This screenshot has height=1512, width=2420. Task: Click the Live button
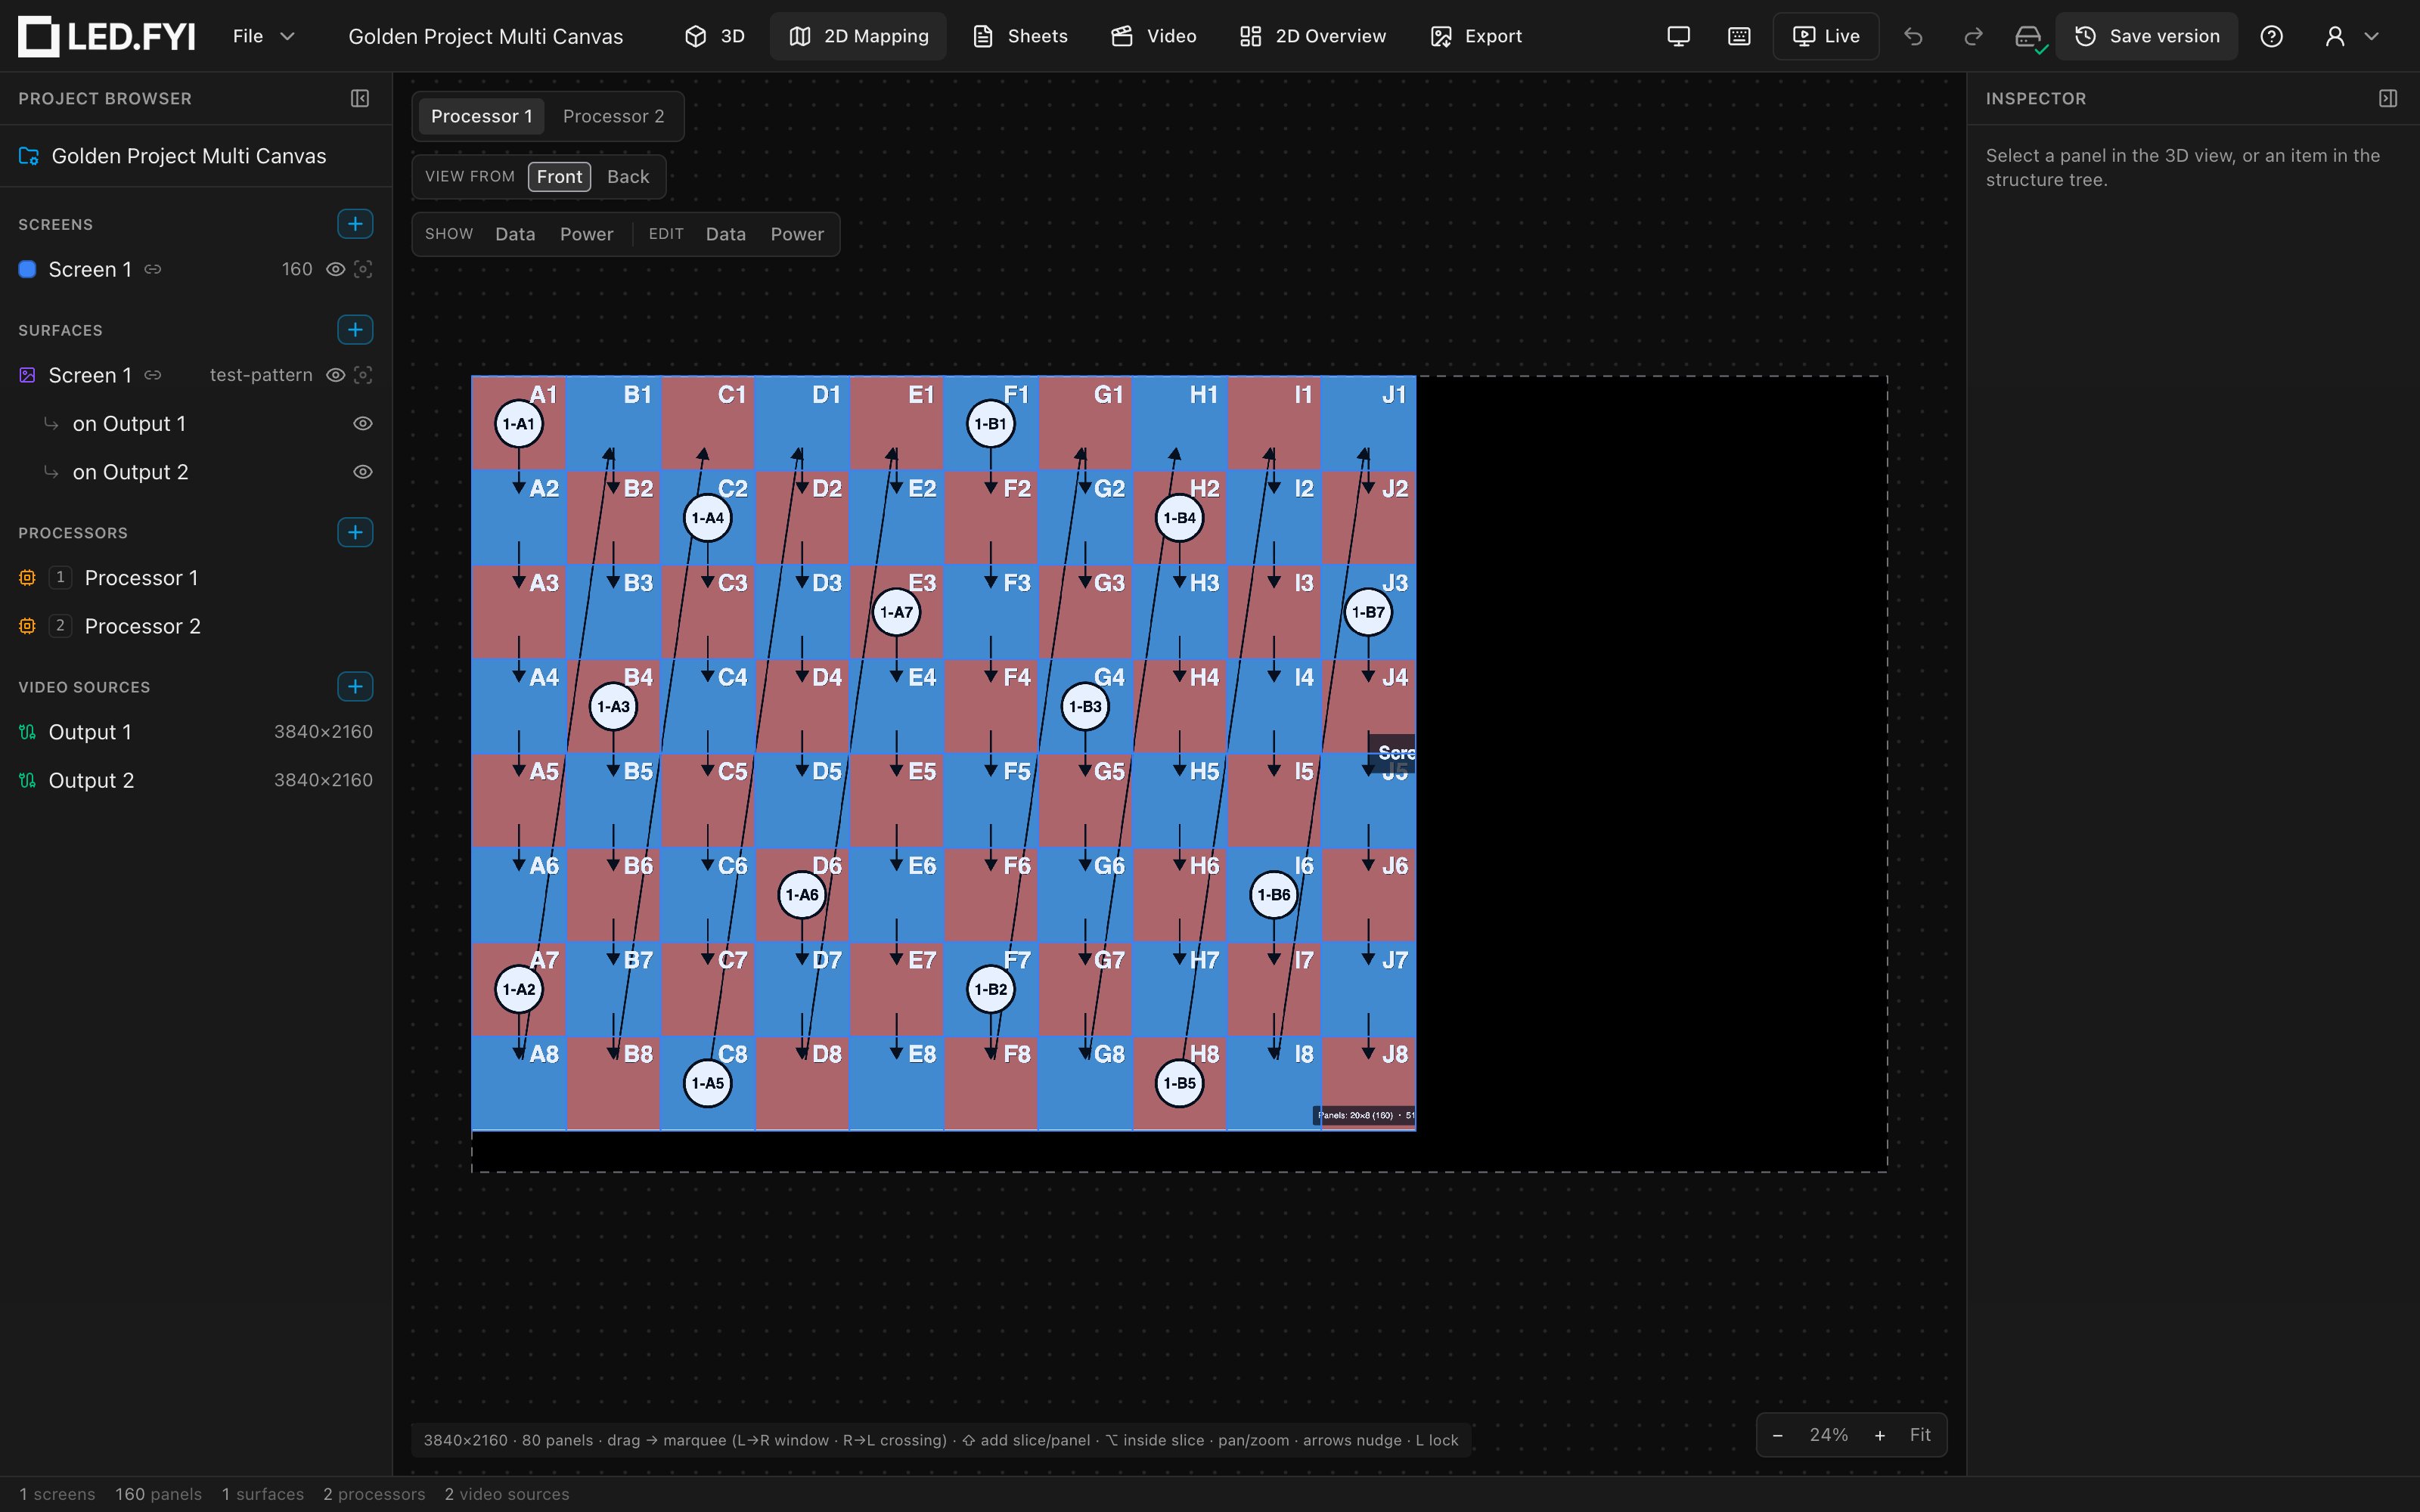pos(1826,37)
